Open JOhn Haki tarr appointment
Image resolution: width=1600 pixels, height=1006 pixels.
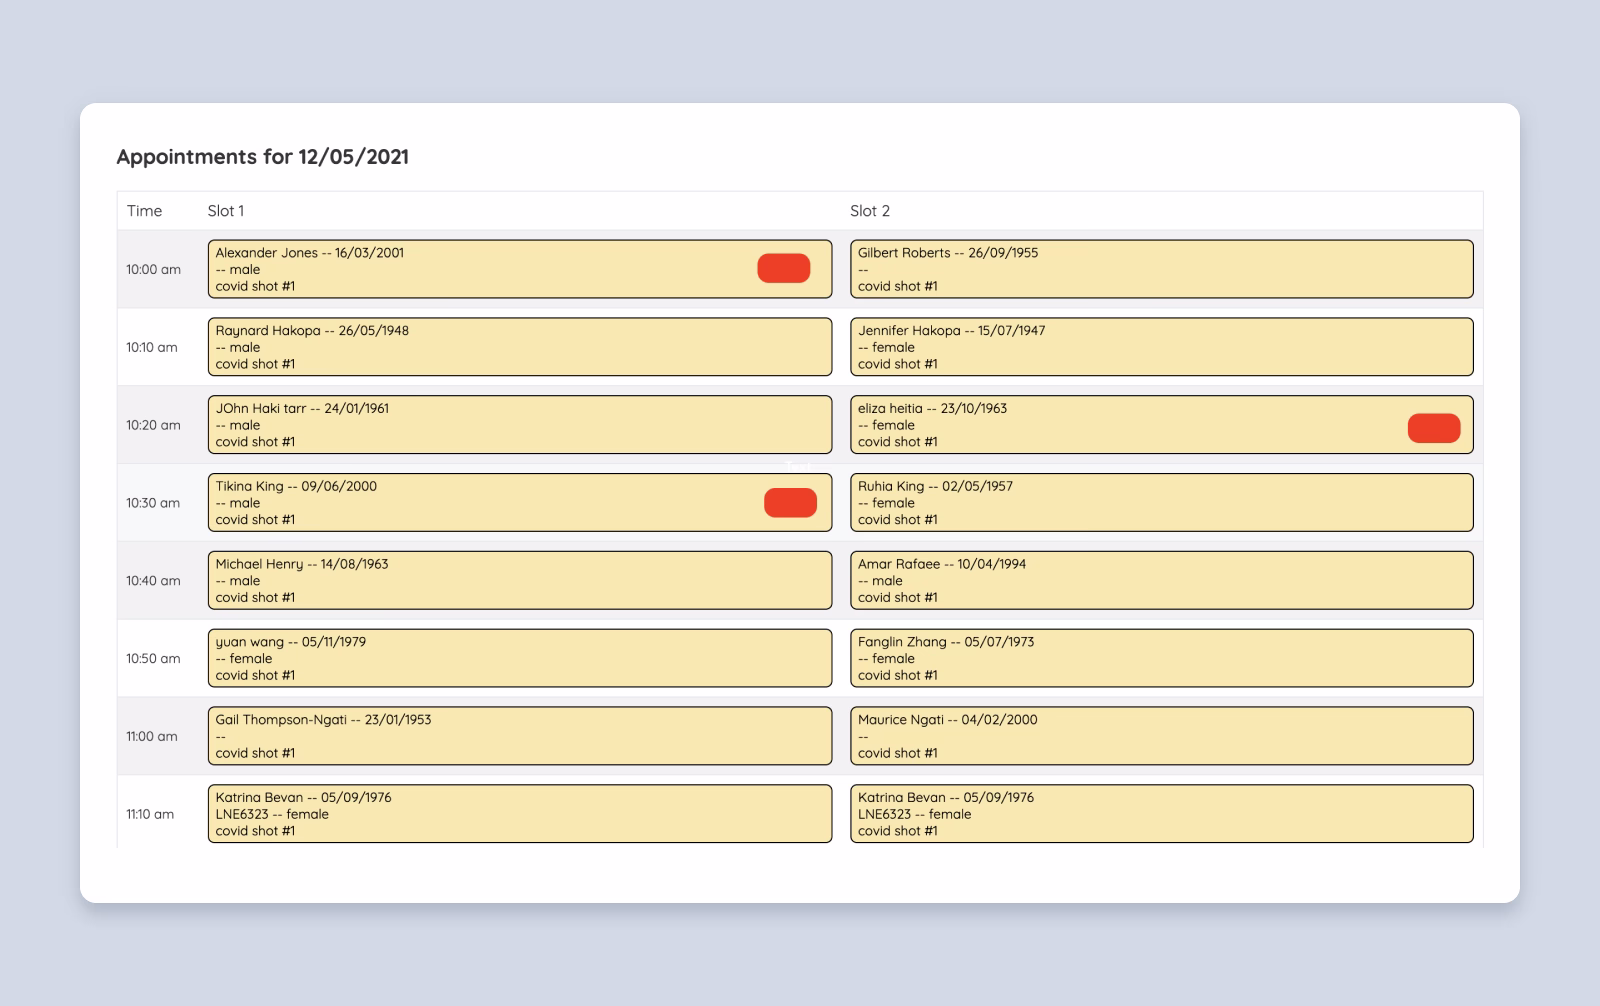coord(520,425)
